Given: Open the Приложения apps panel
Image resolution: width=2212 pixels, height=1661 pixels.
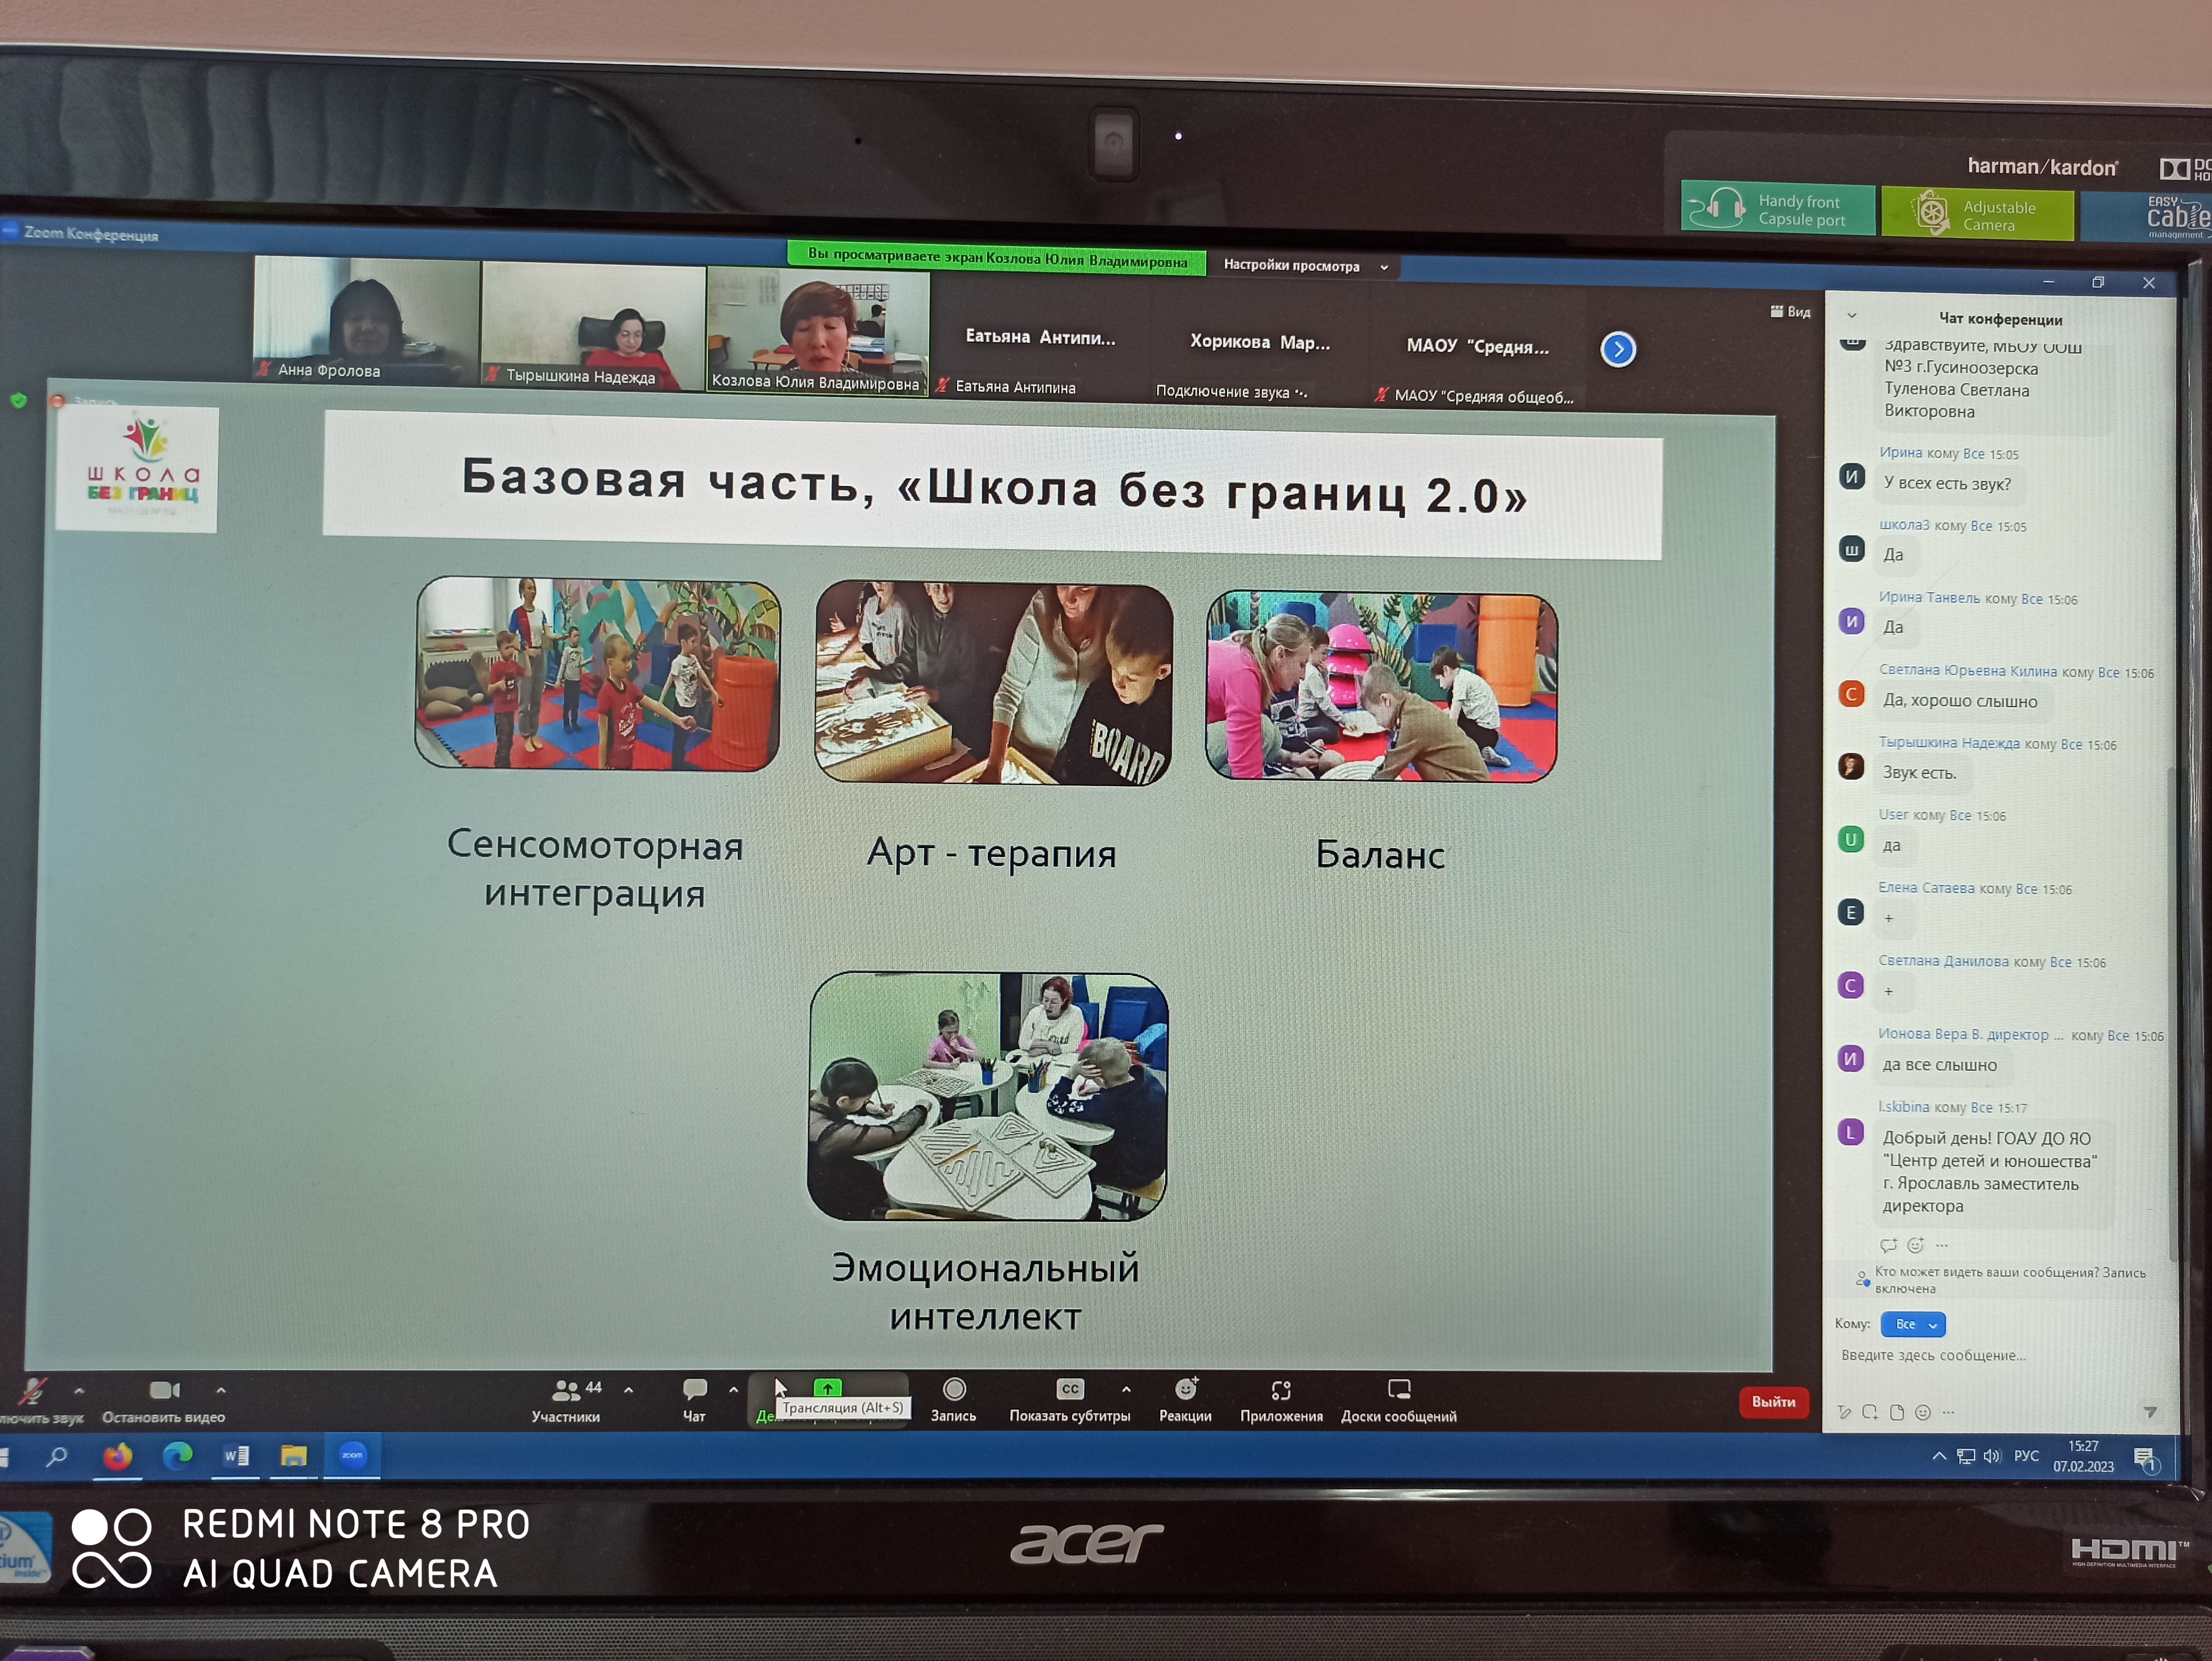Looking at the screenshot, I should point(1281,1401).
